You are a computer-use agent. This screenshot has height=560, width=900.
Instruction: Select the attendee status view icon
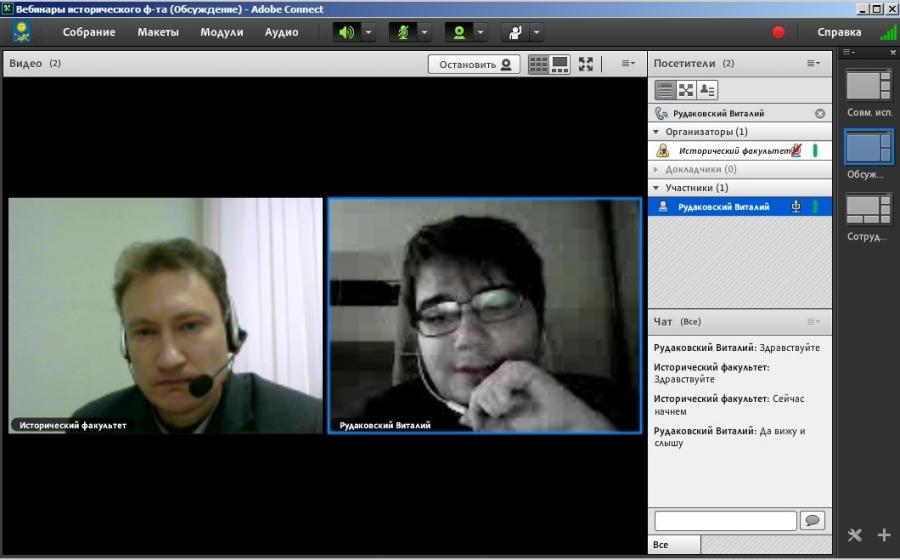click(707, 90)
